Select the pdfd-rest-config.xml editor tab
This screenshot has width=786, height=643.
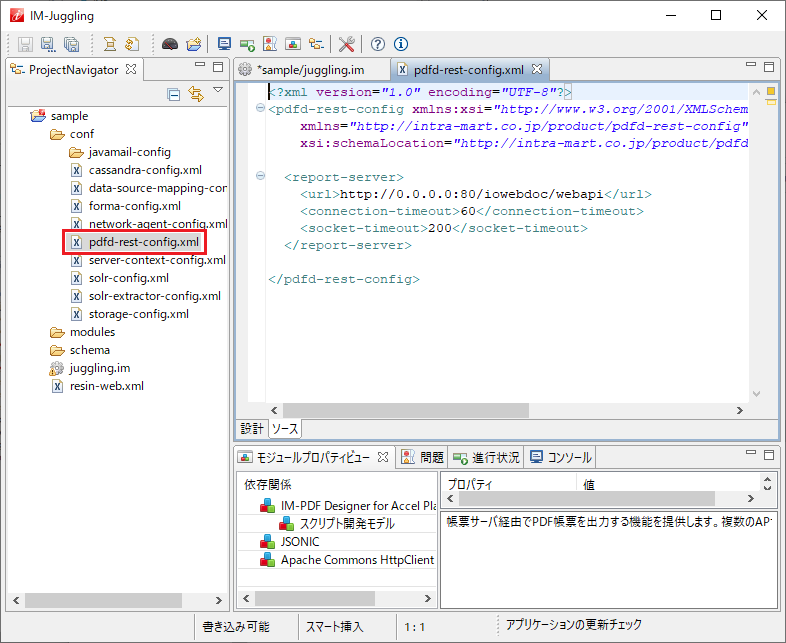coord(469,70)
